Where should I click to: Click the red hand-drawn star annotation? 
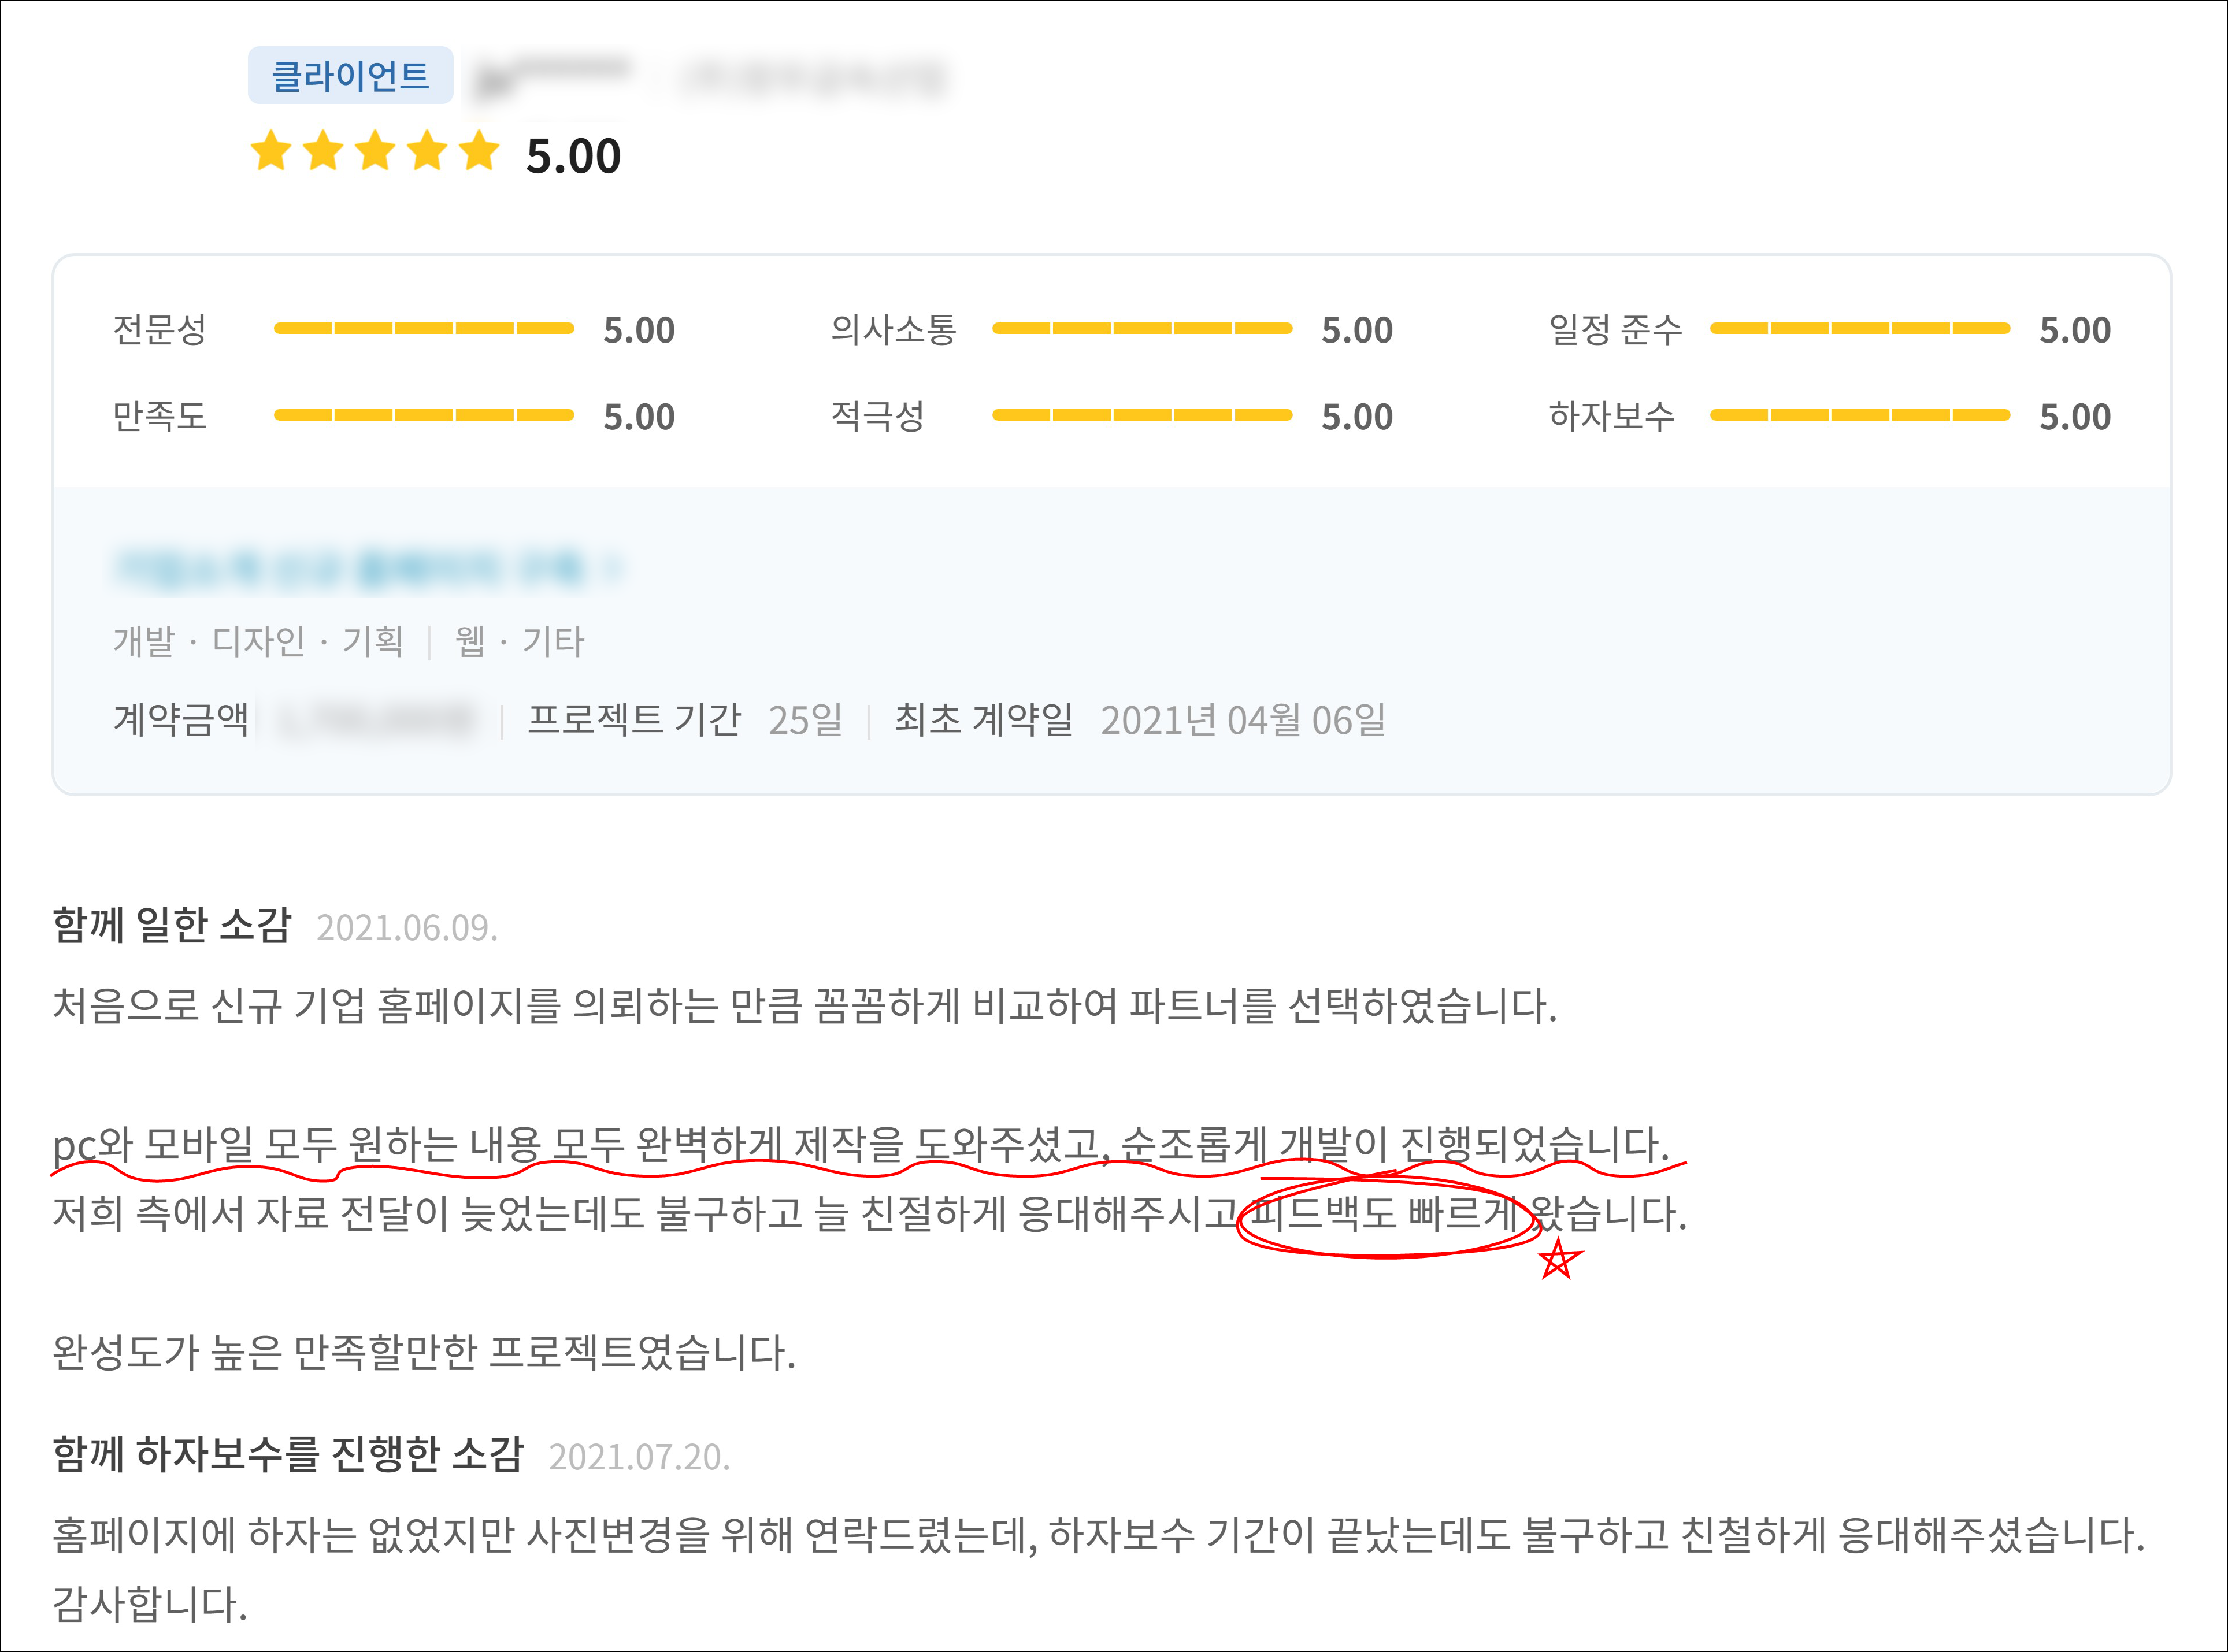click(1558, 1259)
